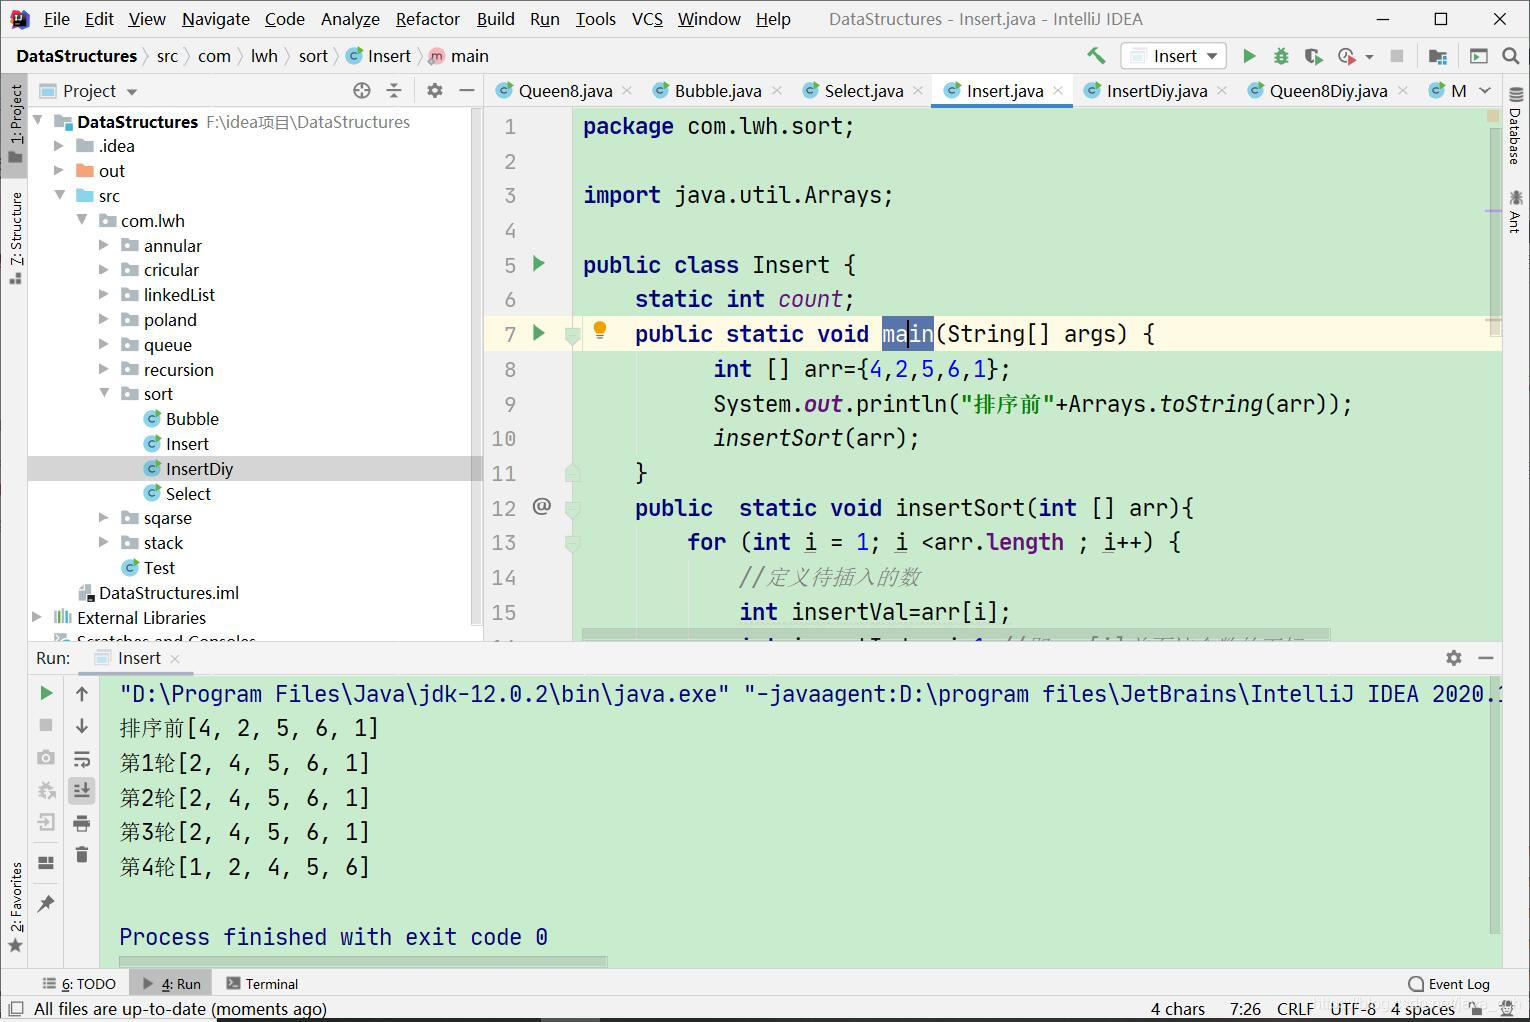
Task: Toggle scroll to end in Run console
Action: (82, 790)
